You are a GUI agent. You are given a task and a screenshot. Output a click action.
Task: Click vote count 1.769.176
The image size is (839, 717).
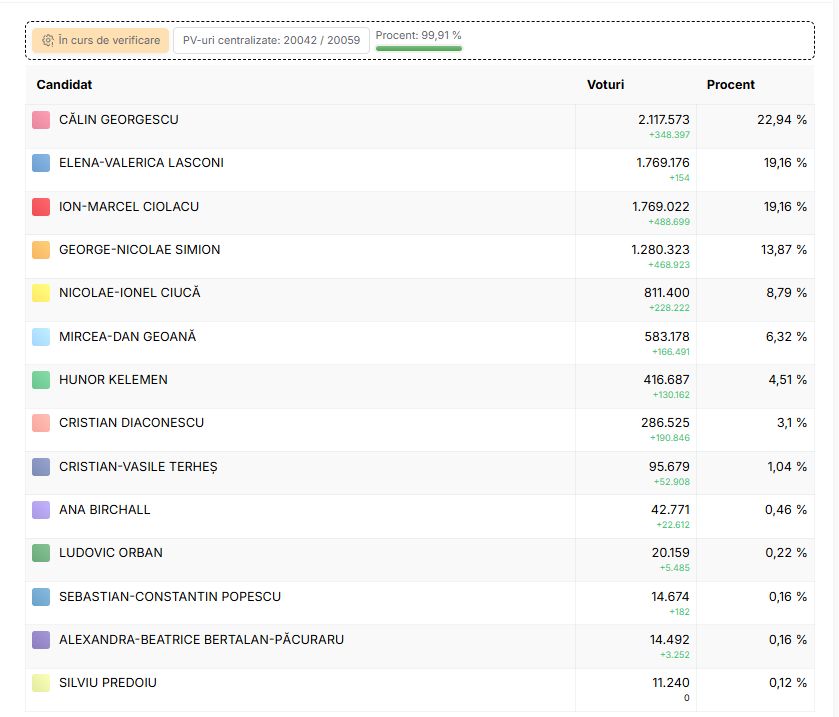662,163
